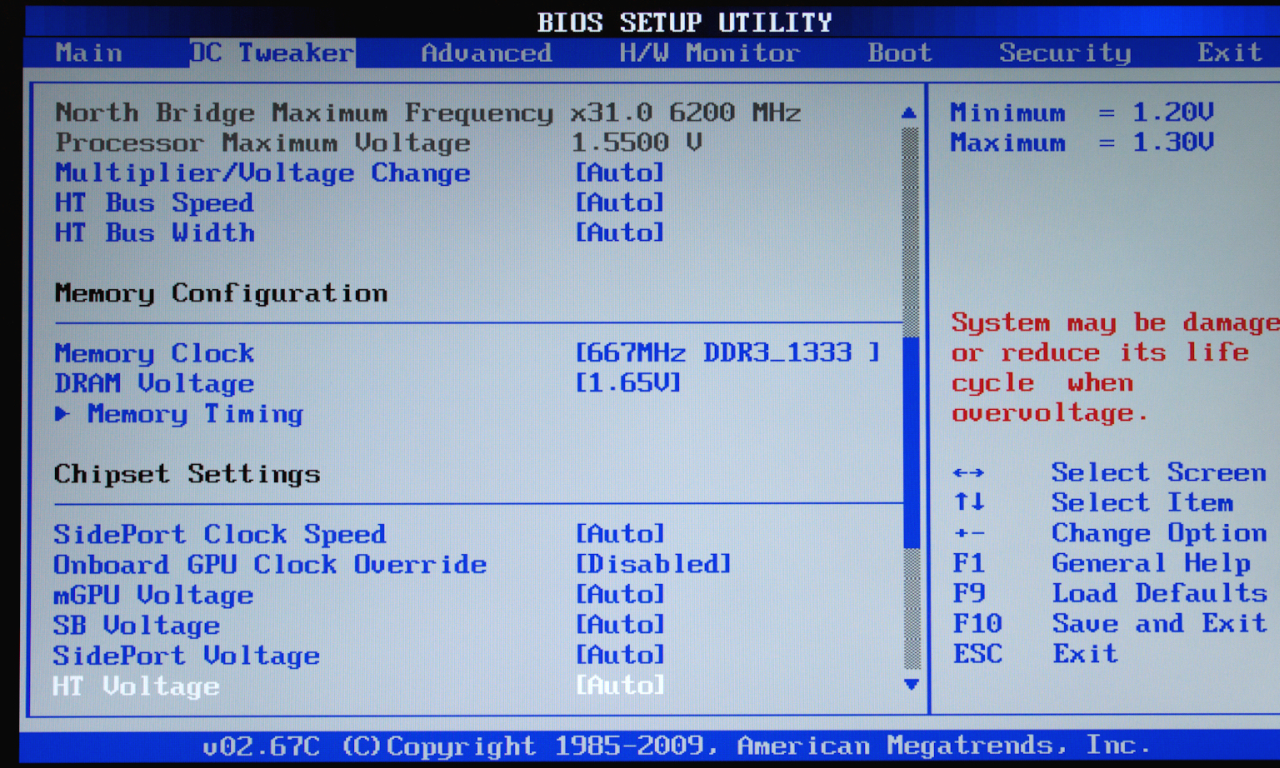The width and height of the screenshot is (1280, 768).
Task: Switch to the Advanced tab
Action: [x=486, y=53]
